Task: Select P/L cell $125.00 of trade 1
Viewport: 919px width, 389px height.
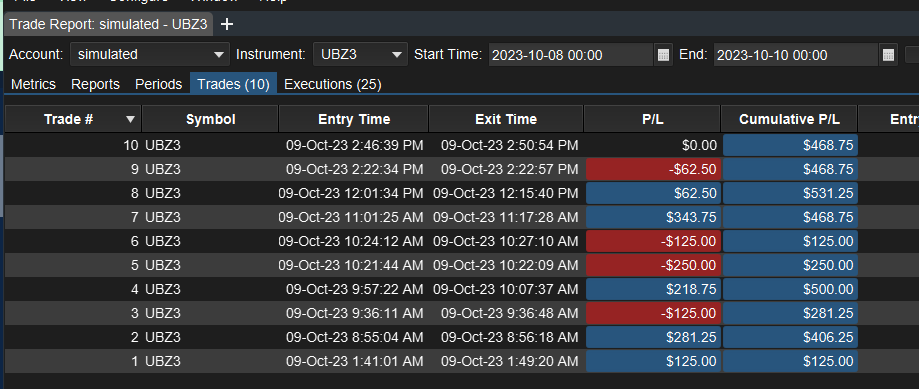Action: click(x=653, y=361)
